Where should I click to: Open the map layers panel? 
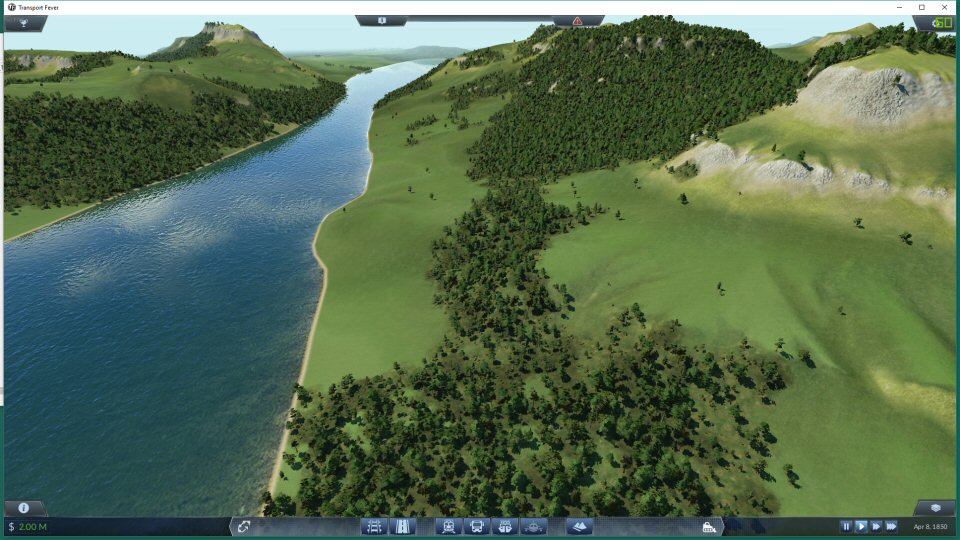click(x=935, y=508)
